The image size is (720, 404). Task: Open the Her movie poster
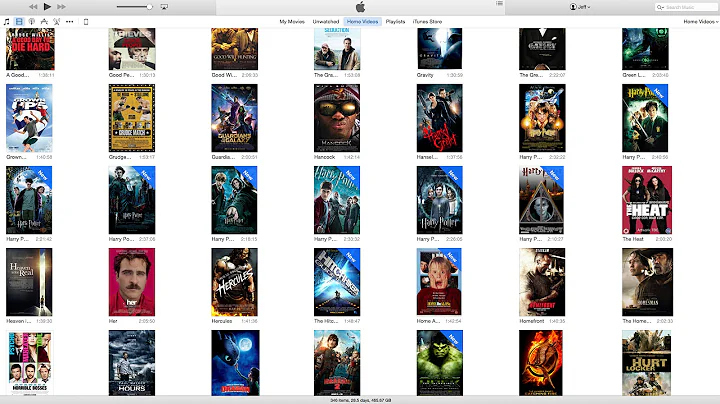132,282
